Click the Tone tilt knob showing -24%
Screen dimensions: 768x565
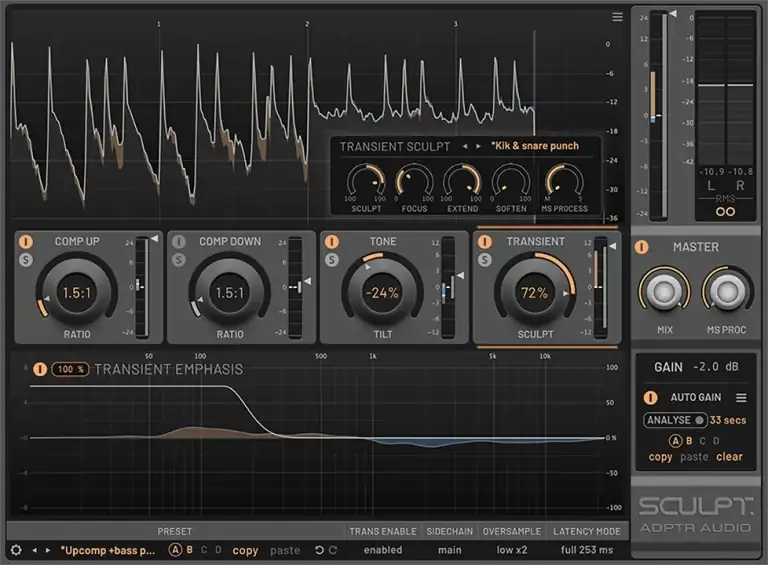click(382, 293)
